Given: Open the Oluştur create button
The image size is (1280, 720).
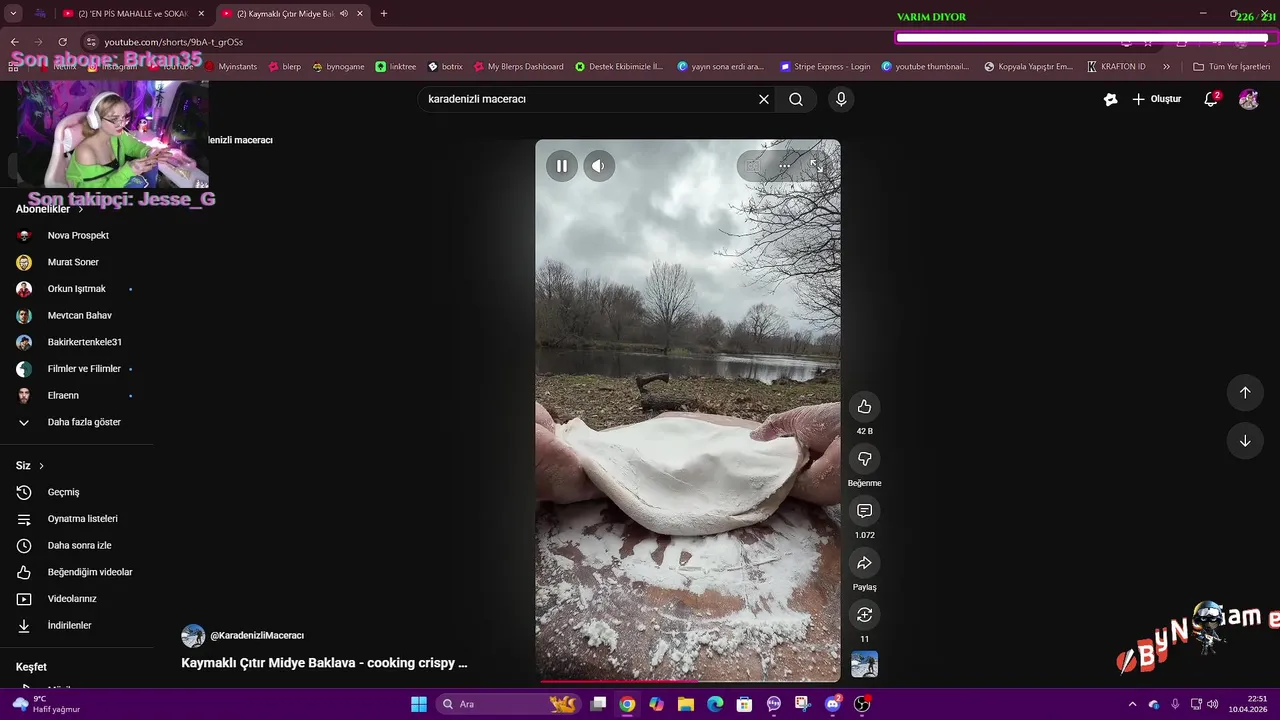Looking at the screenshot, I should coord(1156,99).
